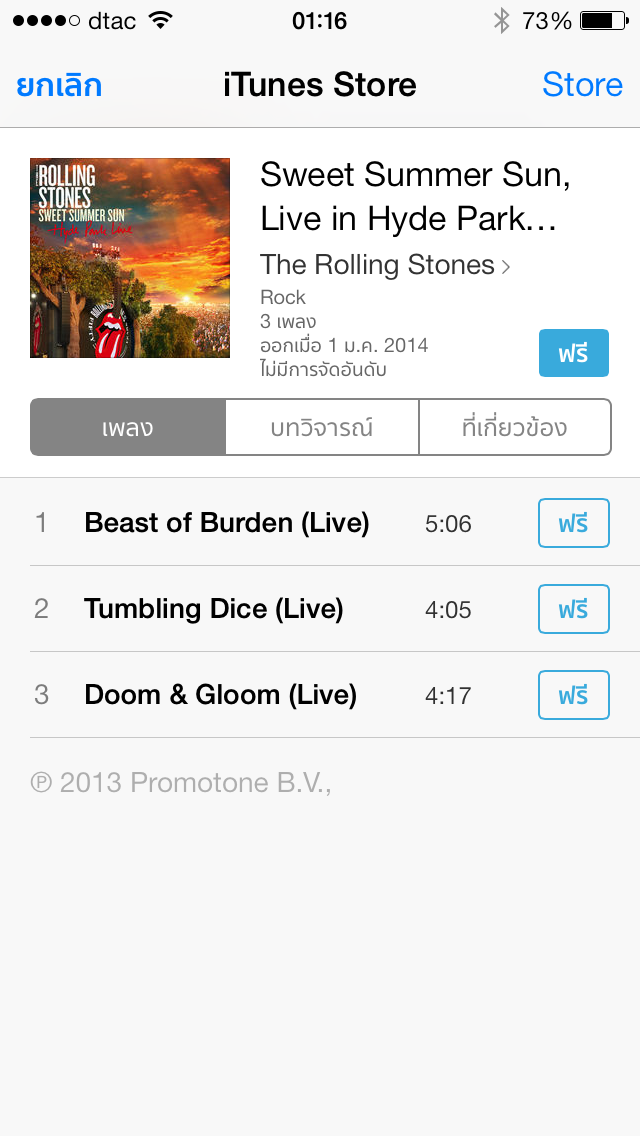This screenshot has width=640, height=1136.
Task: Tap the cellular signal dots
Action: (x=46, y=21)
